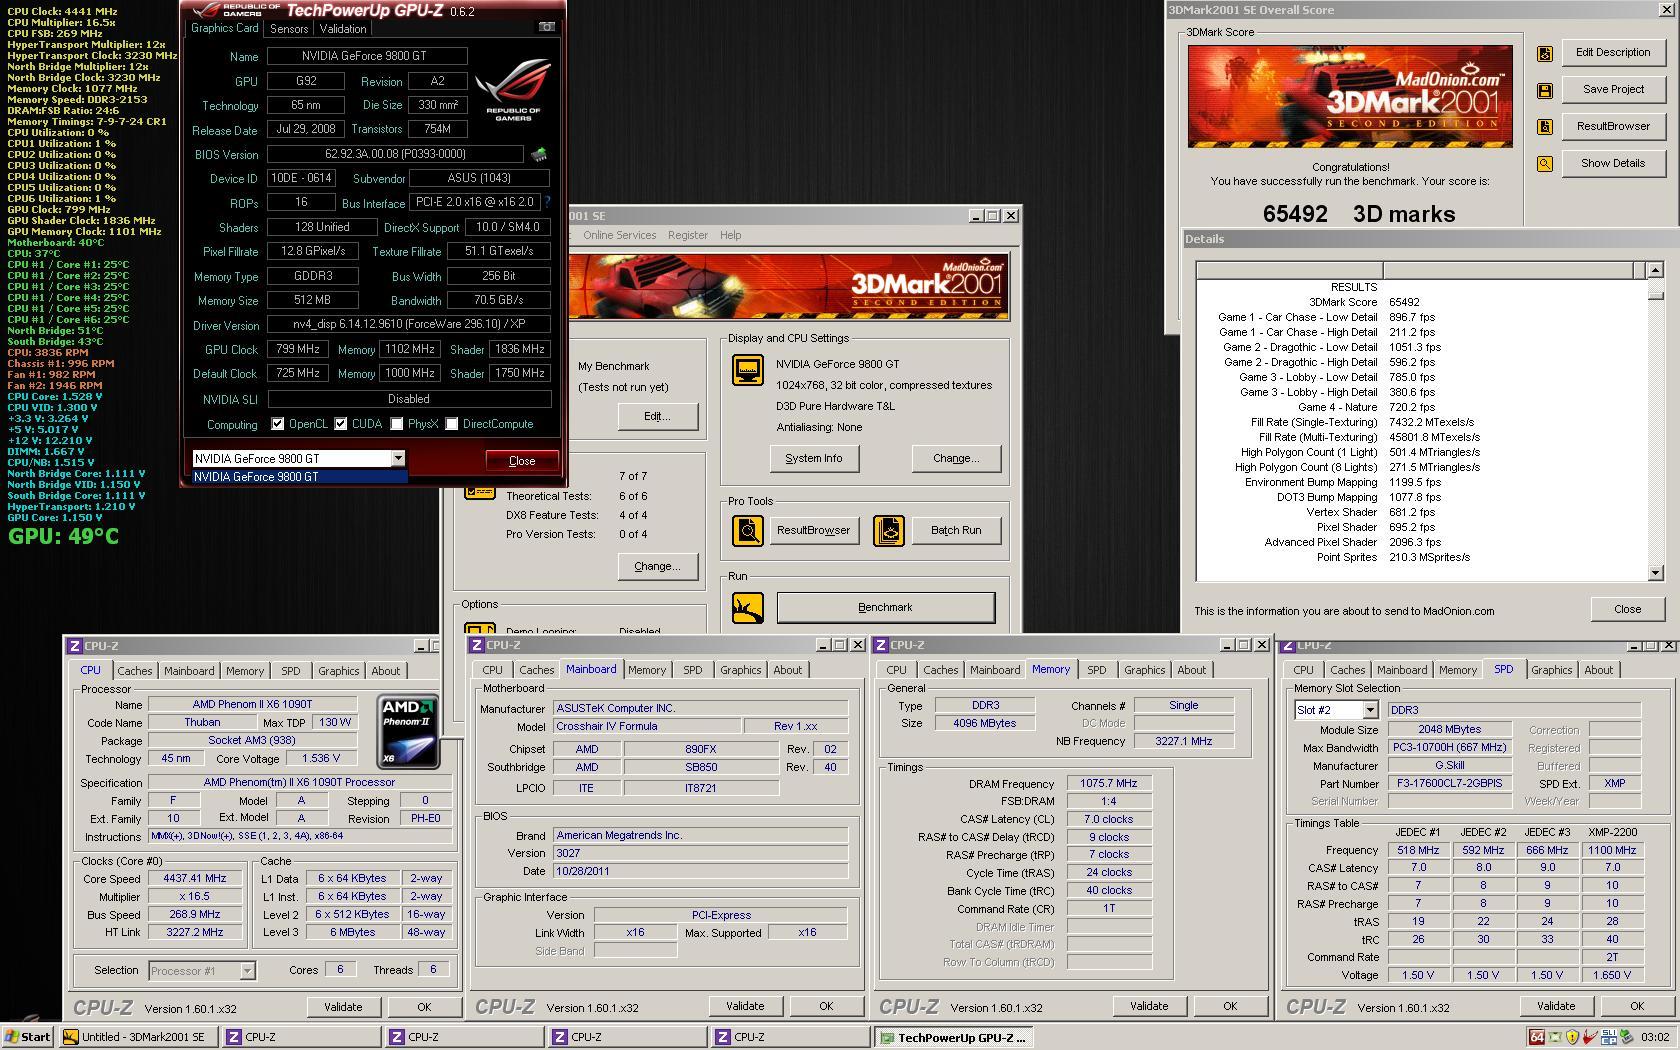Click the monitor icon in Display and CPU Settings
This screenshot has height=1050, width=1680.
coord(748,370)
